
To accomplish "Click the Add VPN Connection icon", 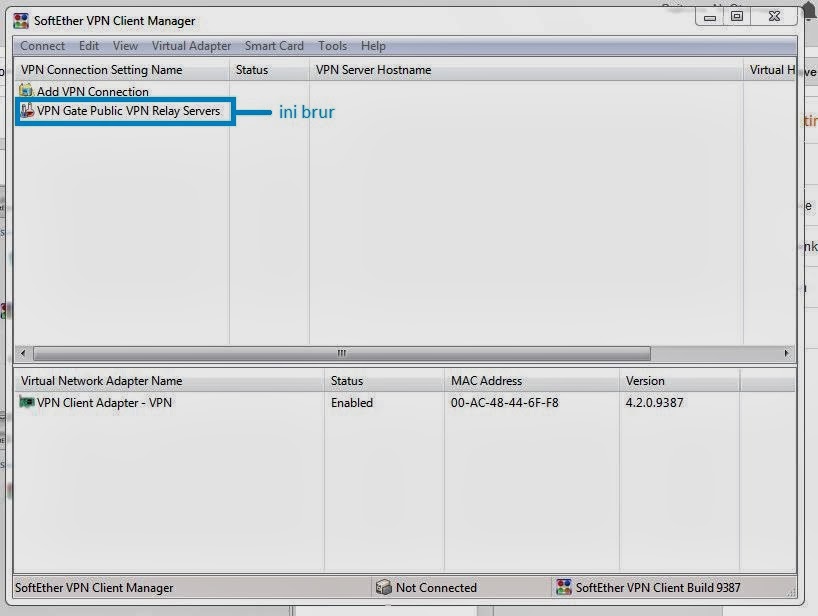I will click(26, 91).
